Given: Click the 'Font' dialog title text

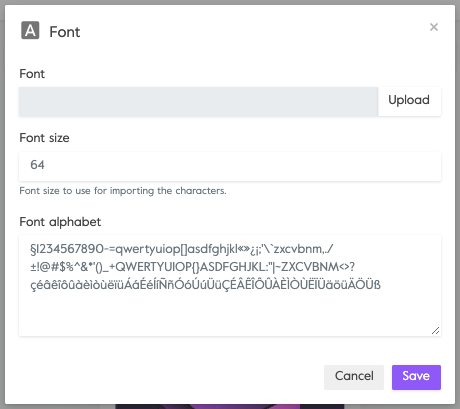Looking at the screenshot, I should tap(65, 32).
